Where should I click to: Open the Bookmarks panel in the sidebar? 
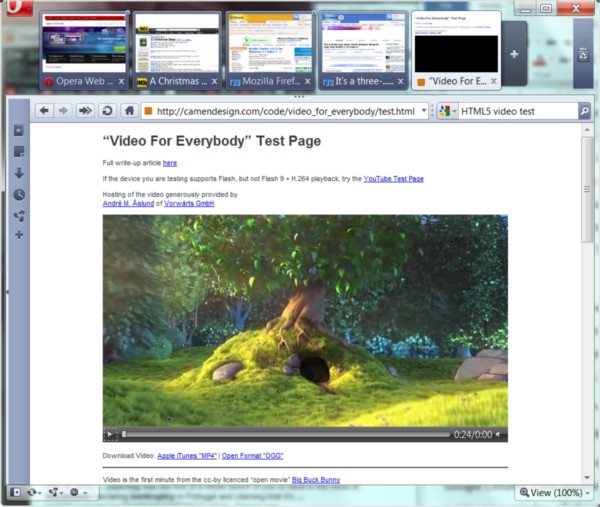click(19, 130)
